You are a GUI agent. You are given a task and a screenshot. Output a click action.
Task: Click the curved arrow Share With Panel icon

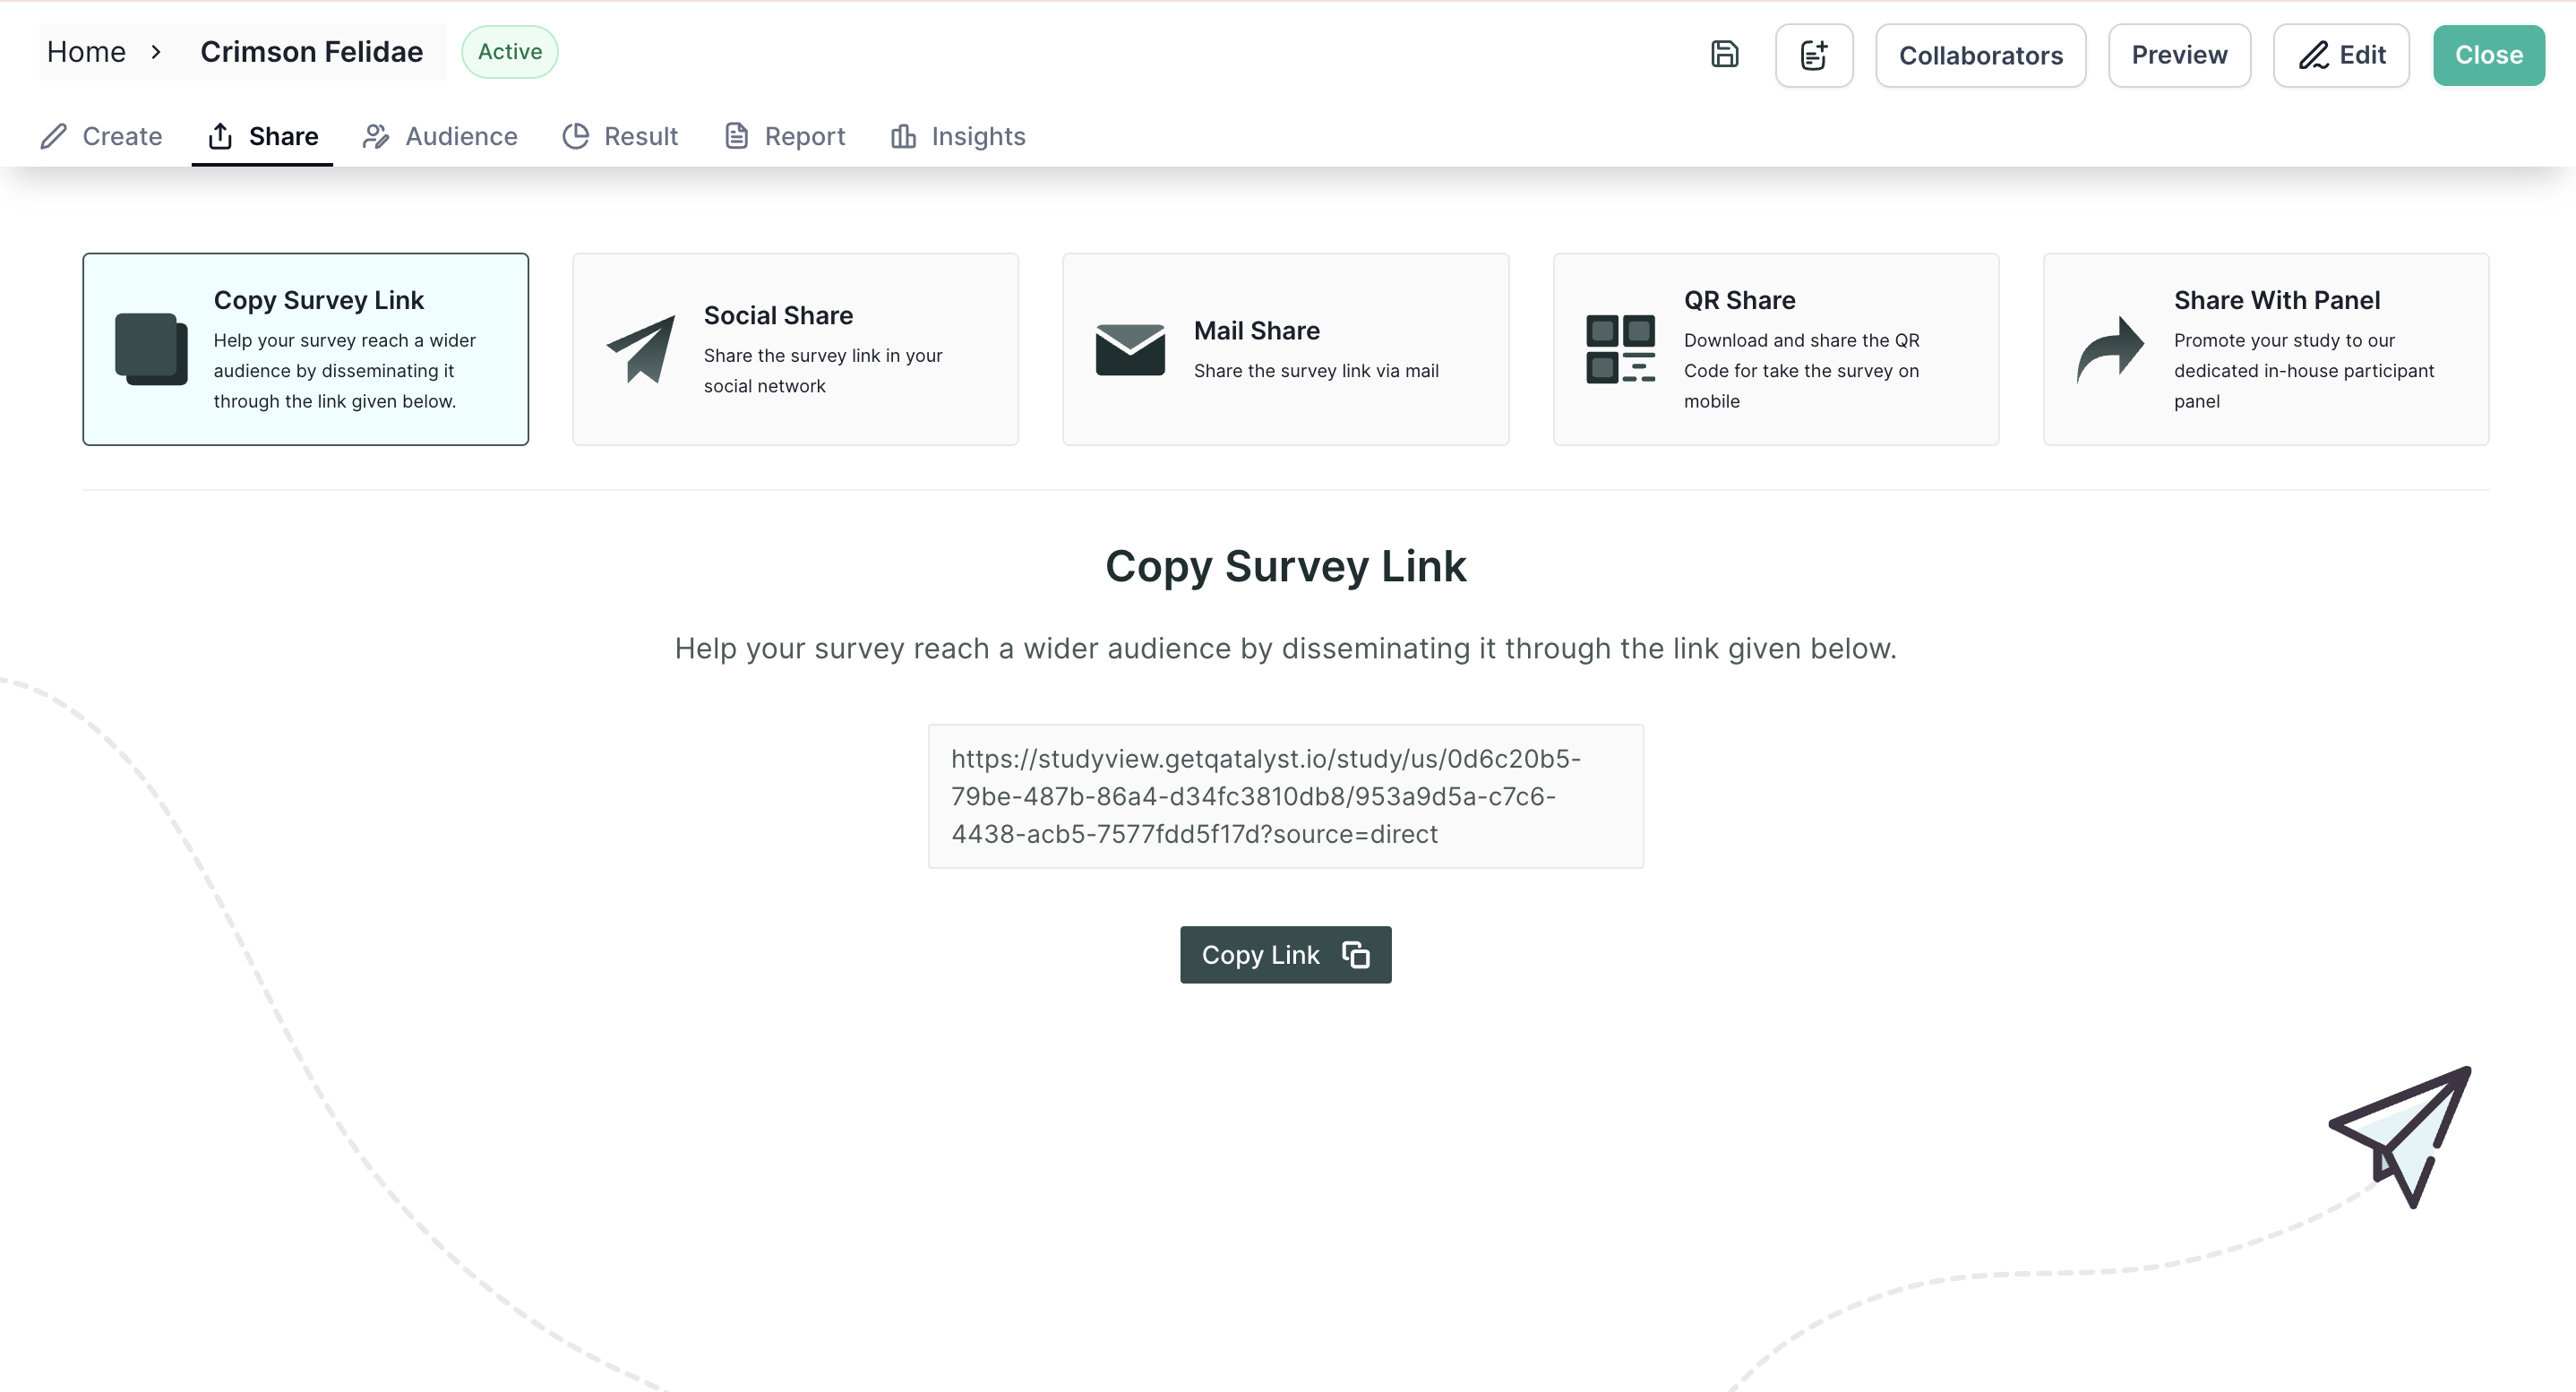click(x=2110, y=349)
